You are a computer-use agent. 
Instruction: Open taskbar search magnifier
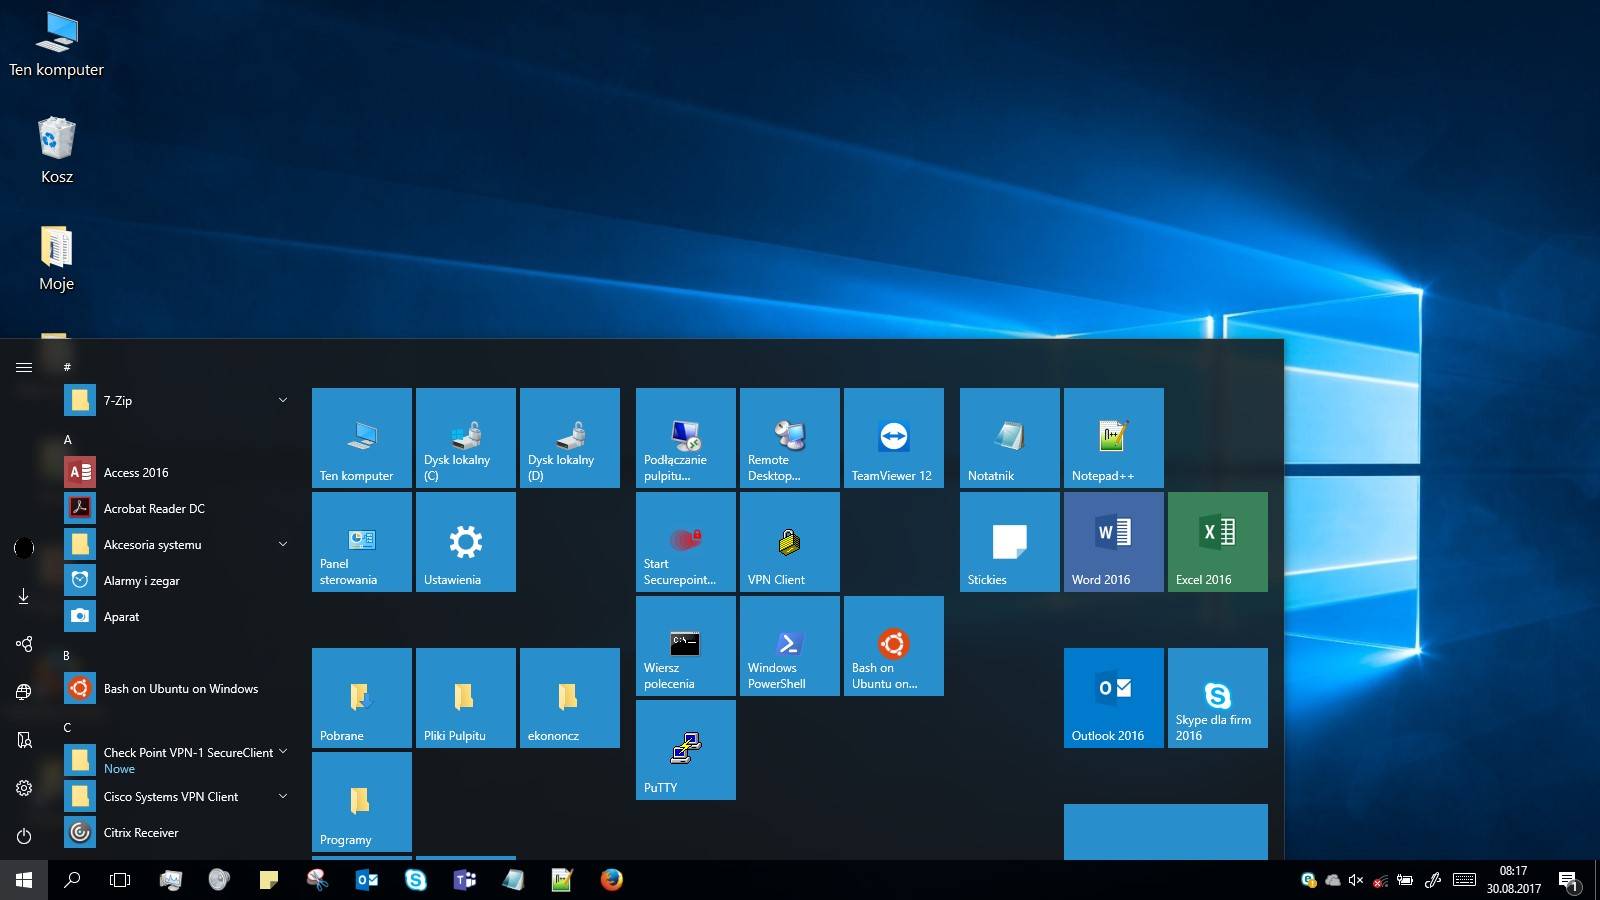coord(72,880)
